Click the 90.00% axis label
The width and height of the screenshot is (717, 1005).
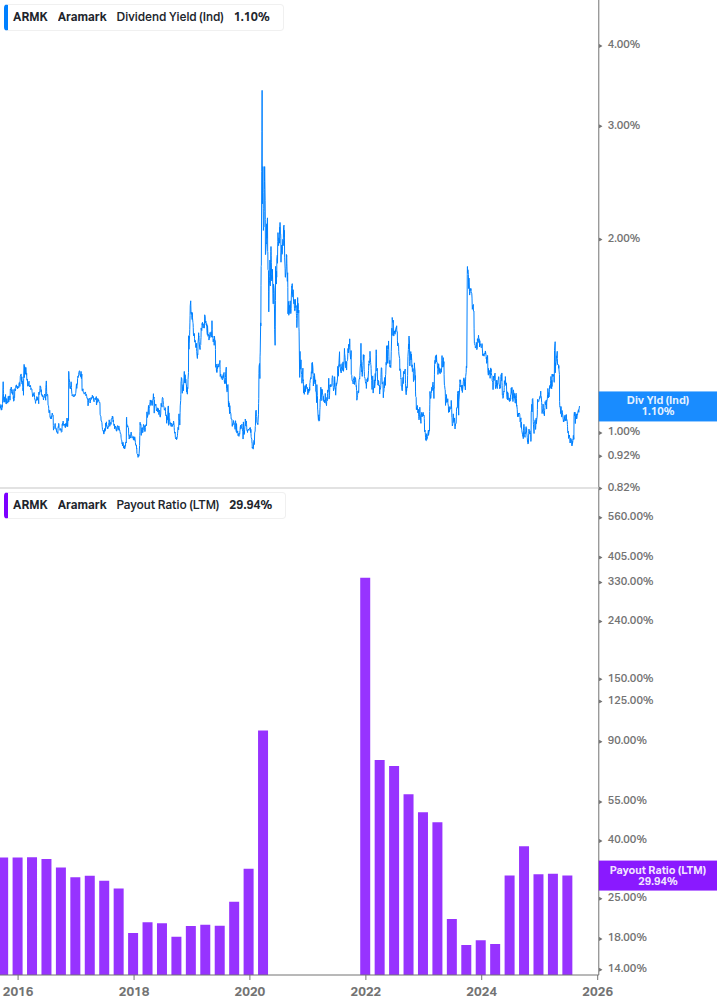point(627,740)
